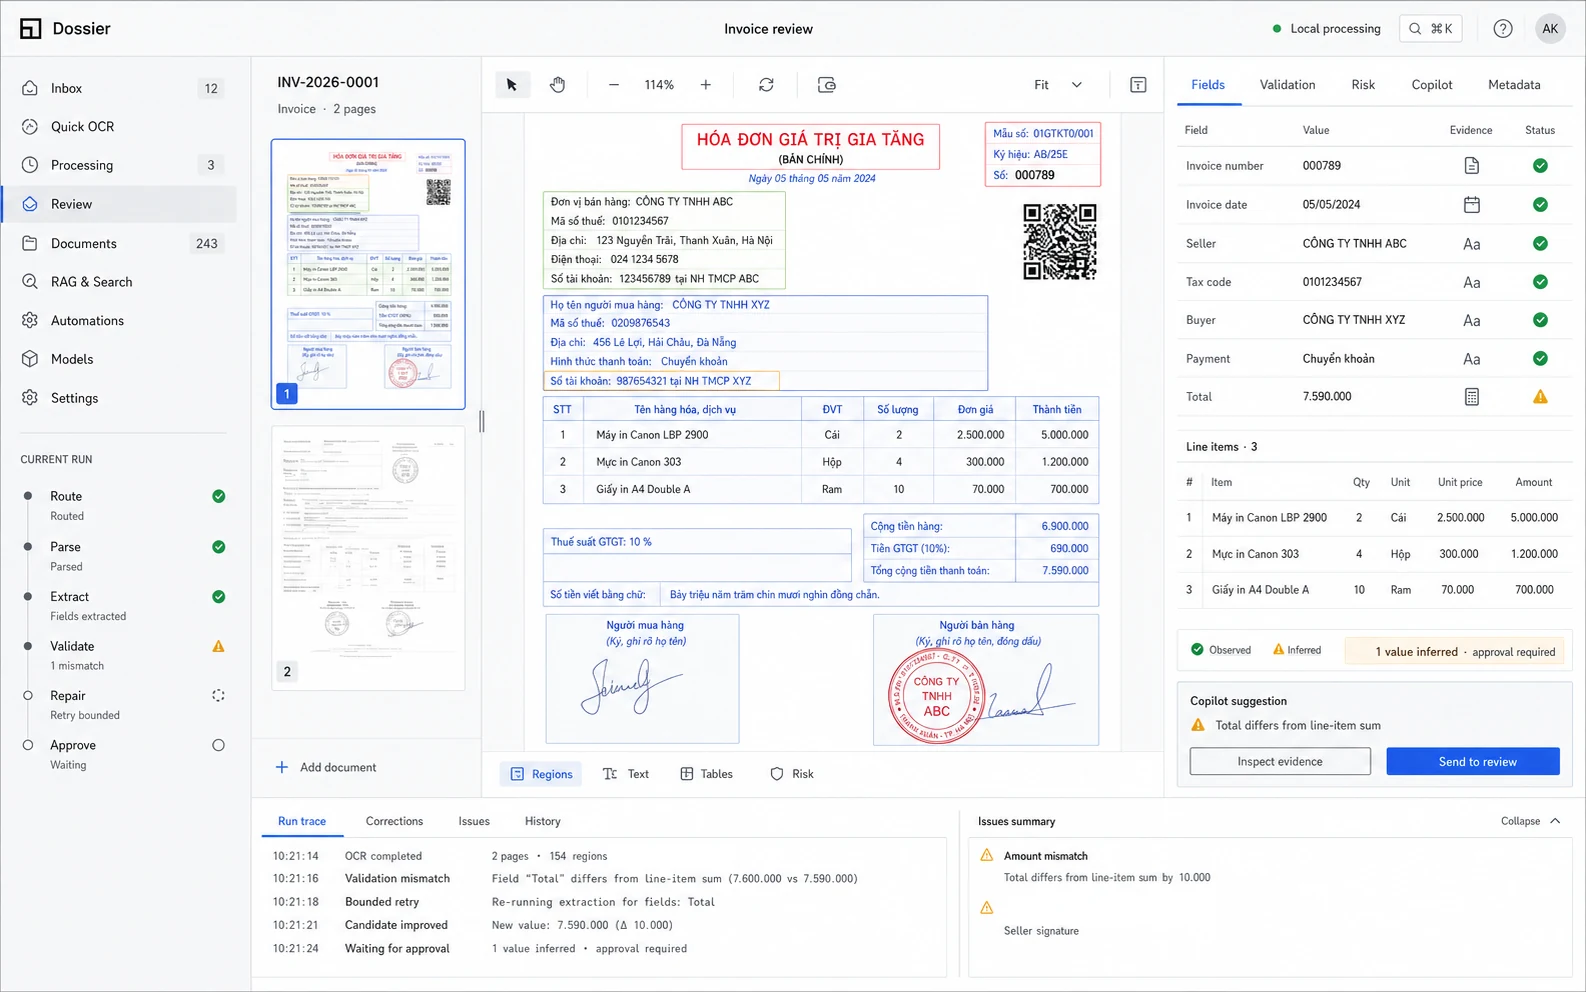Toggle the Regions overlay view
The width and height of the screenshot is (1586, 992).
click(x=542, y=774)
